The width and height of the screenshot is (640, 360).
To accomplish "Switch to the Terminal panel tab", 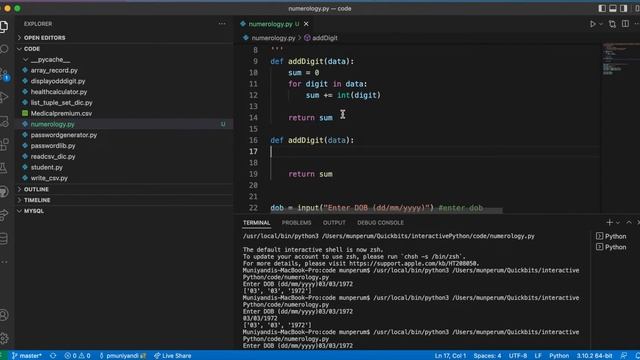I will [x=256, y=223].
